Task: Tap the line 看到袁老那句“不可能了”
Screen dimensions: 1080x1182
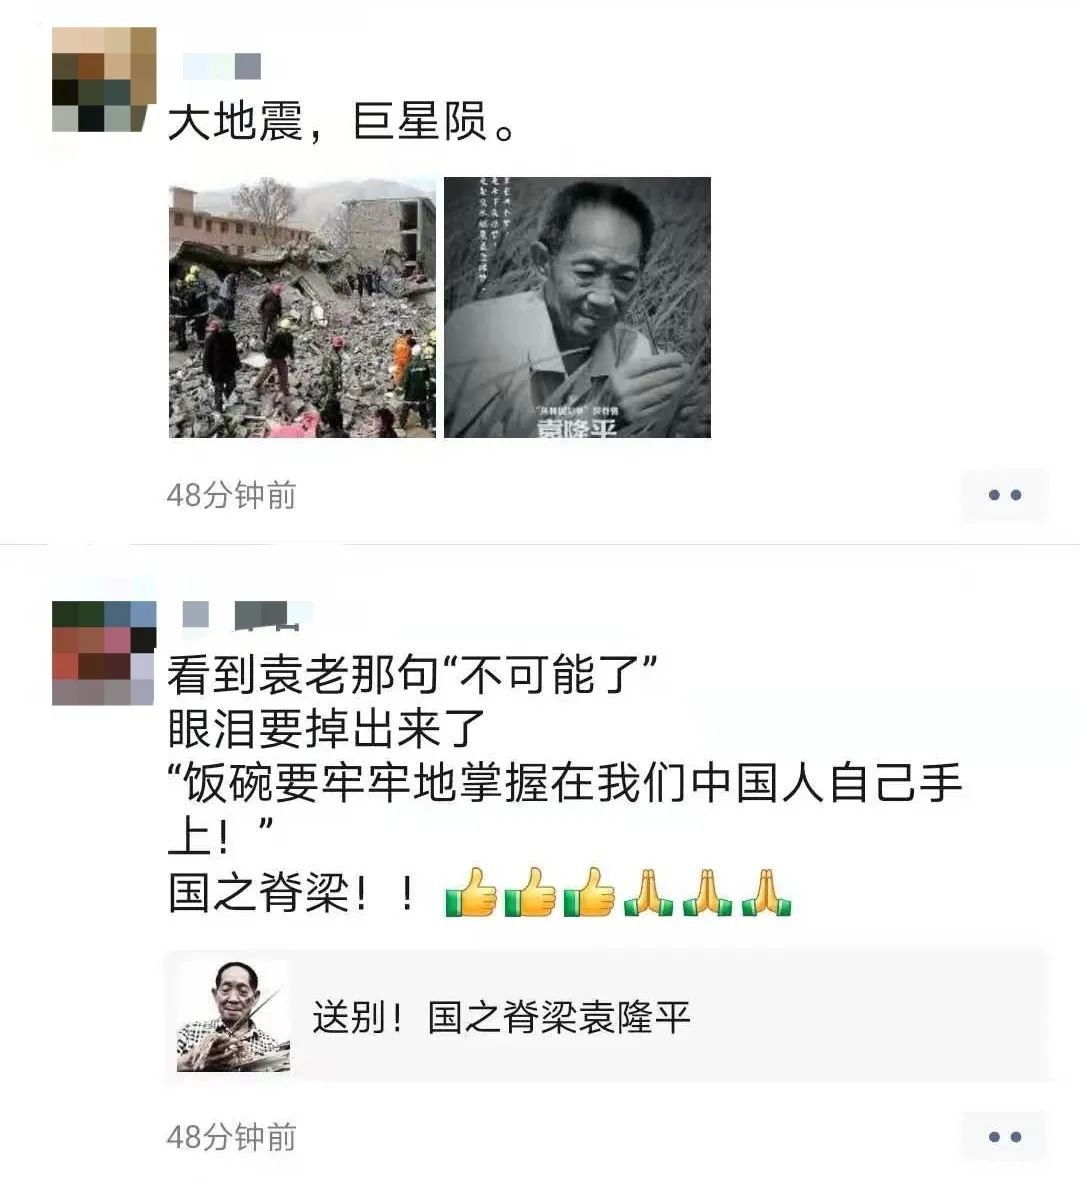Action: 412,674
